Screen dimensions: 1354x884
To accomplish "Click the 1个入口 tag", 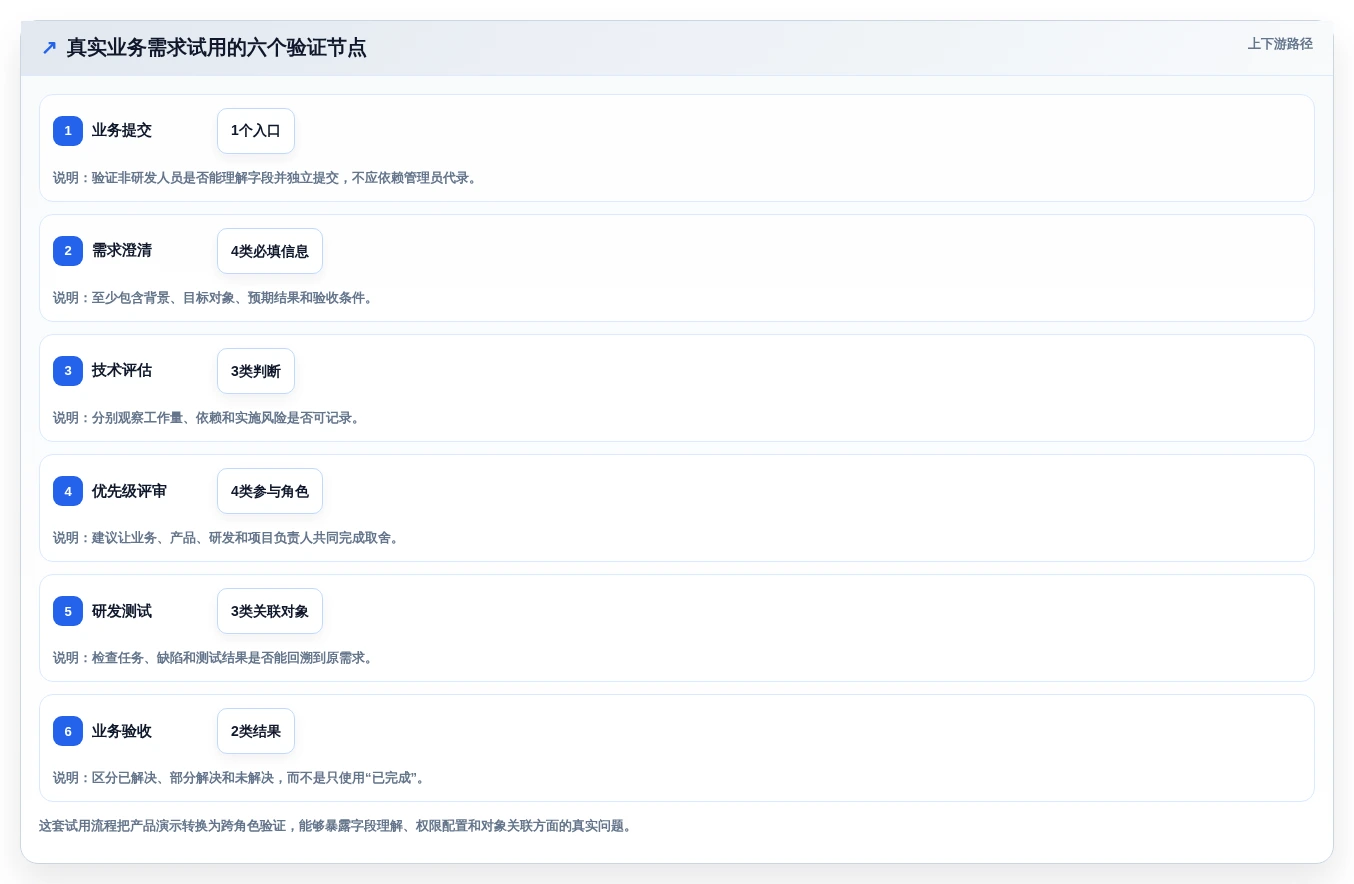I will point(256,131).
